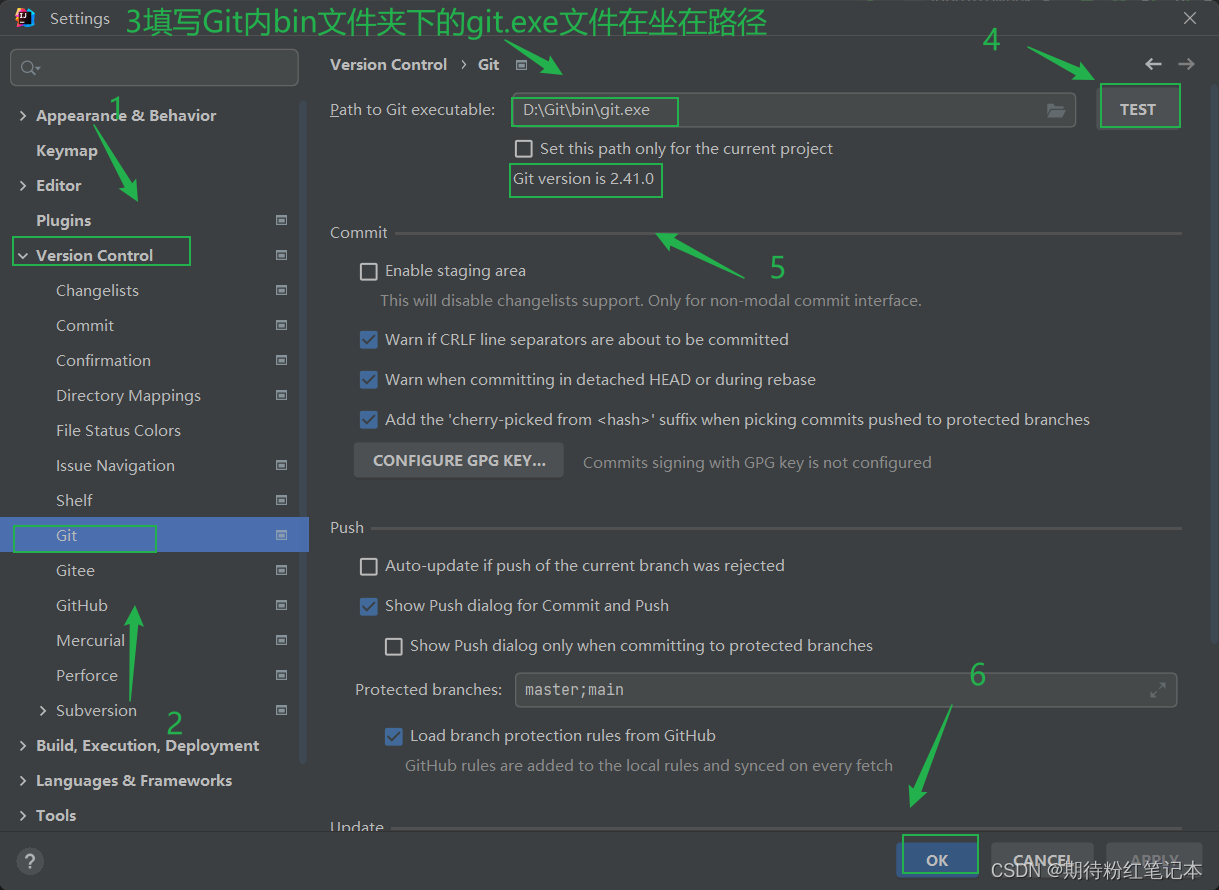
Task: Open the Keymap settings page
Action: coord(67,151)
